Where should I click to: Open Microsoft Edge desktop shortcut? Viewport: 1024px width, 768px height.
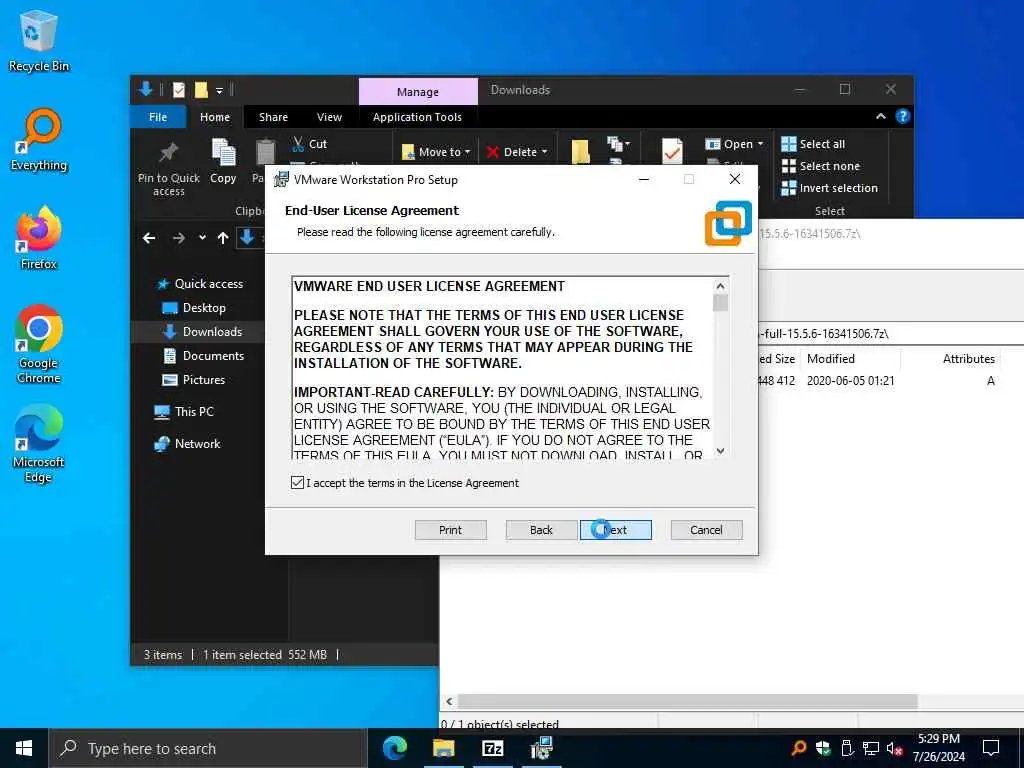pyautogui.click(x=39, y=444)
